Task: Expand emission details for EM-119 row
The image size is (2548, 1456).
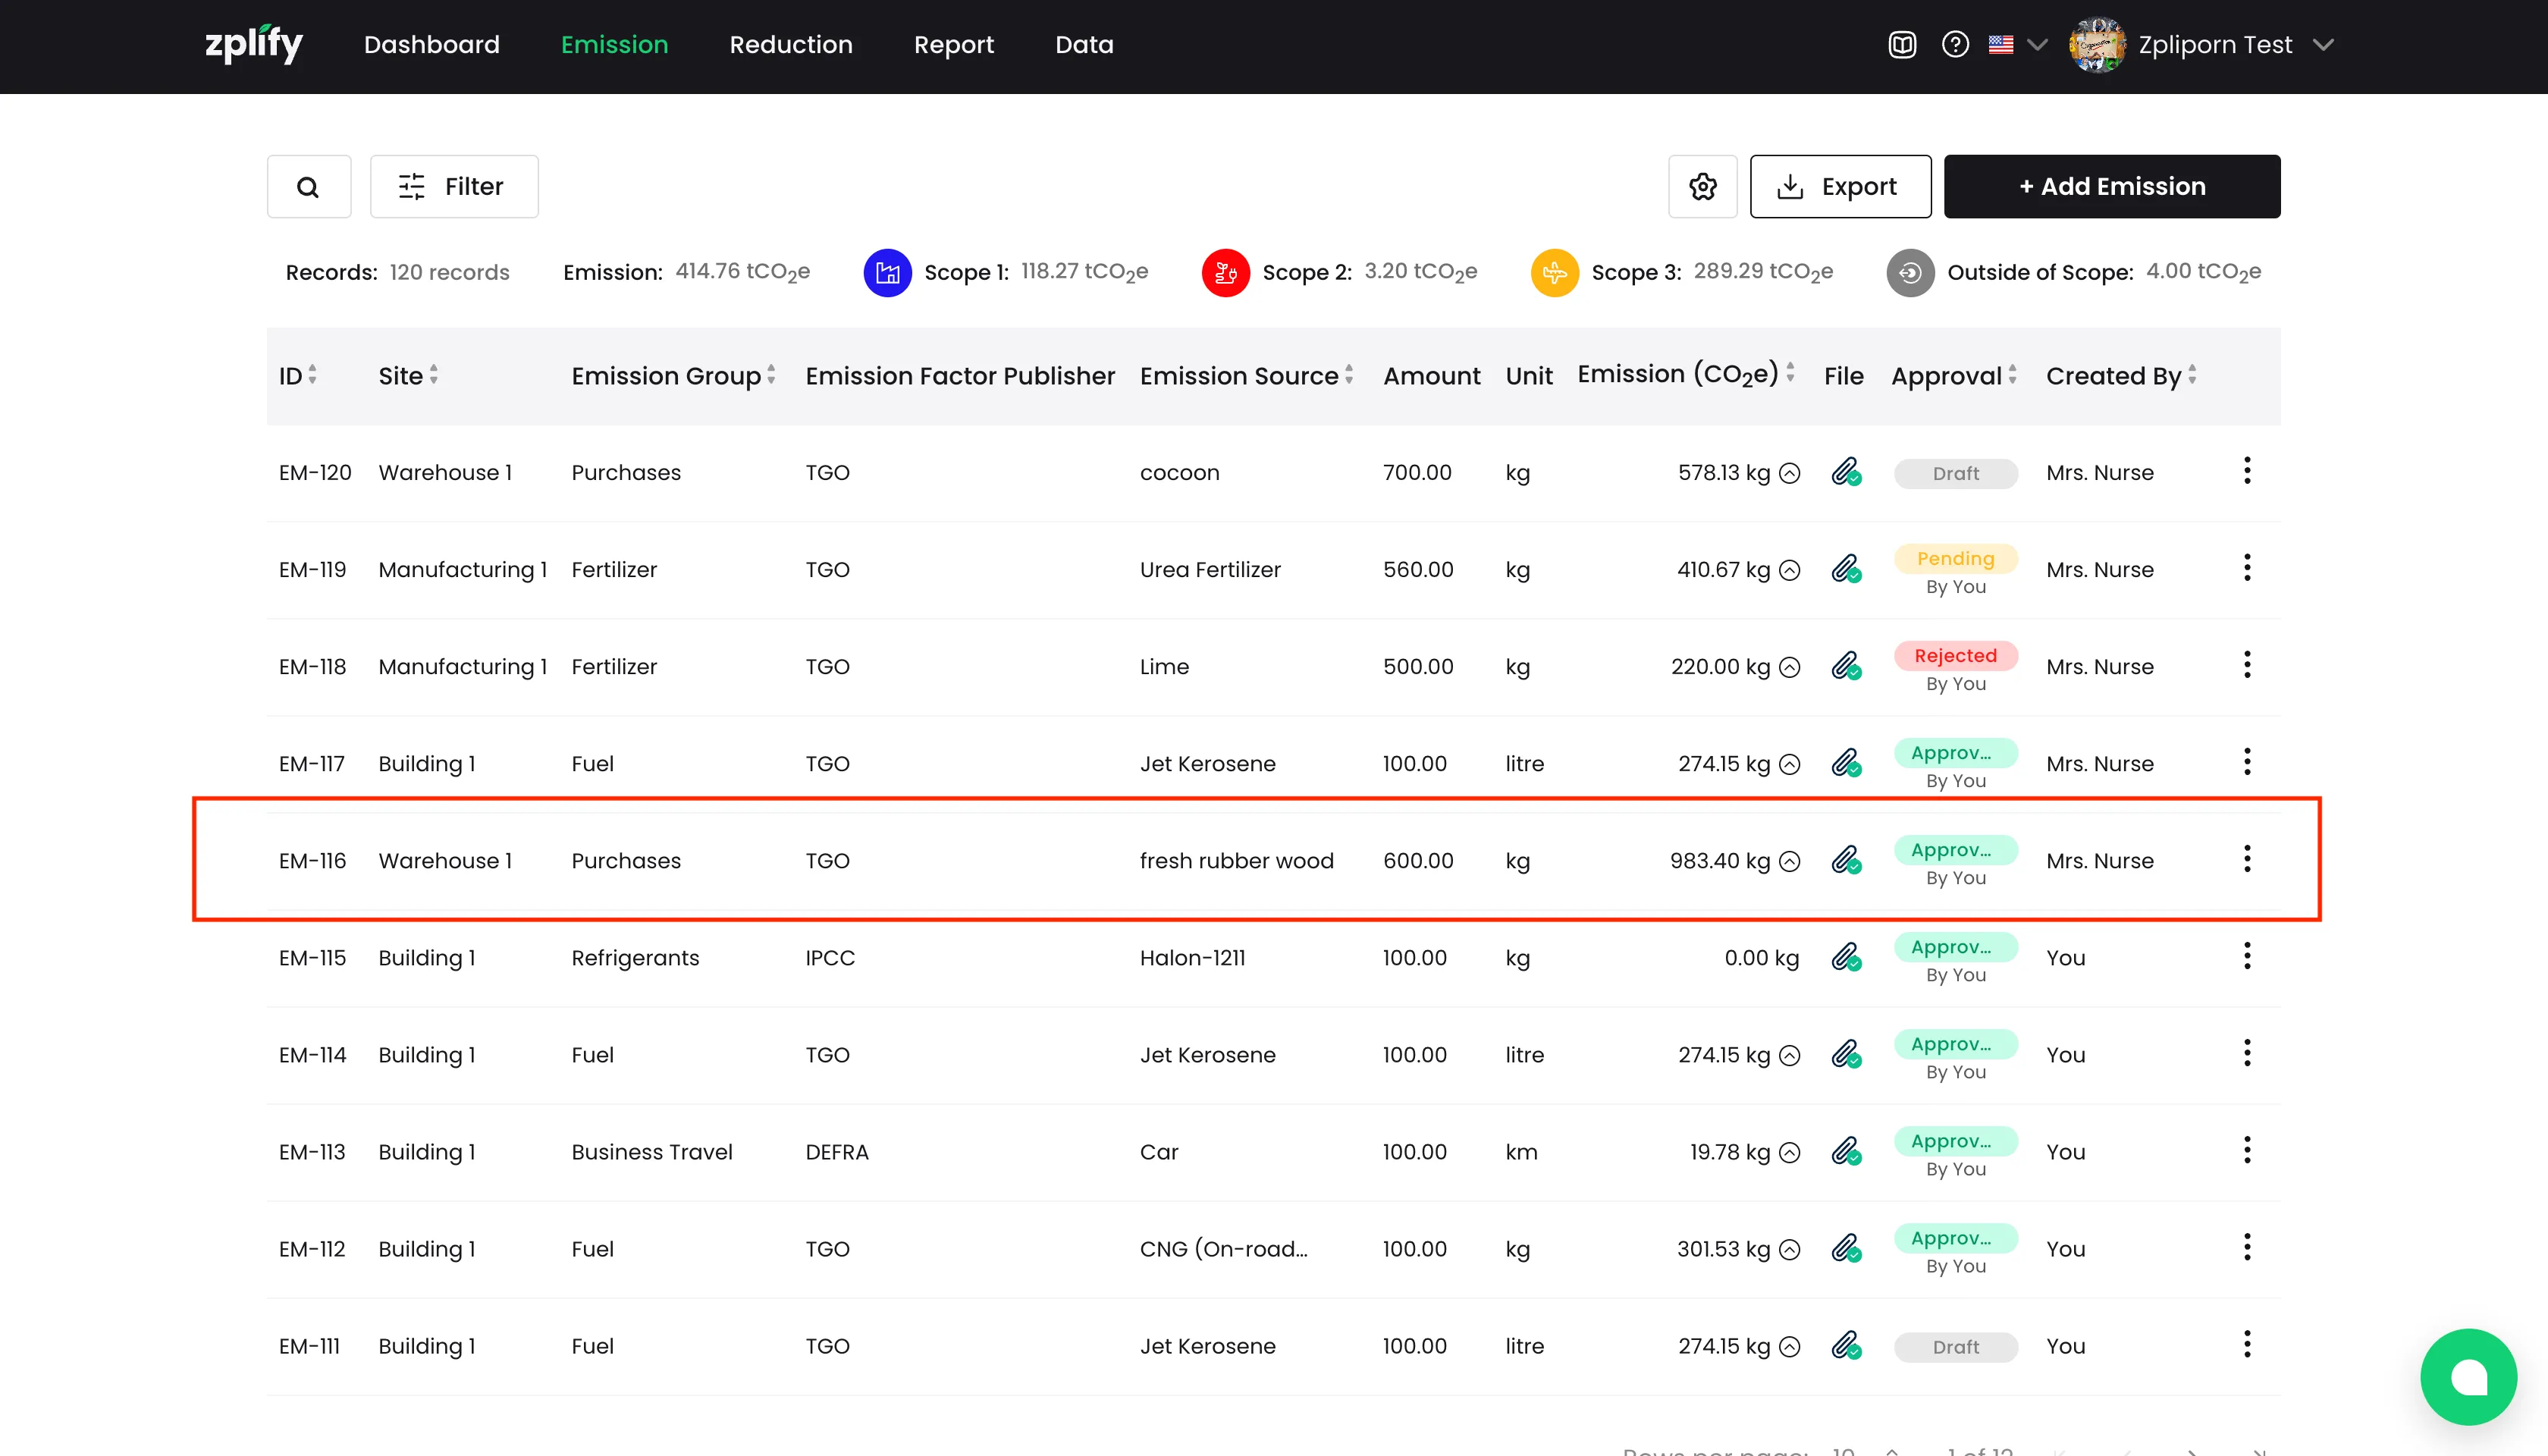Action: coord(1790,570)
